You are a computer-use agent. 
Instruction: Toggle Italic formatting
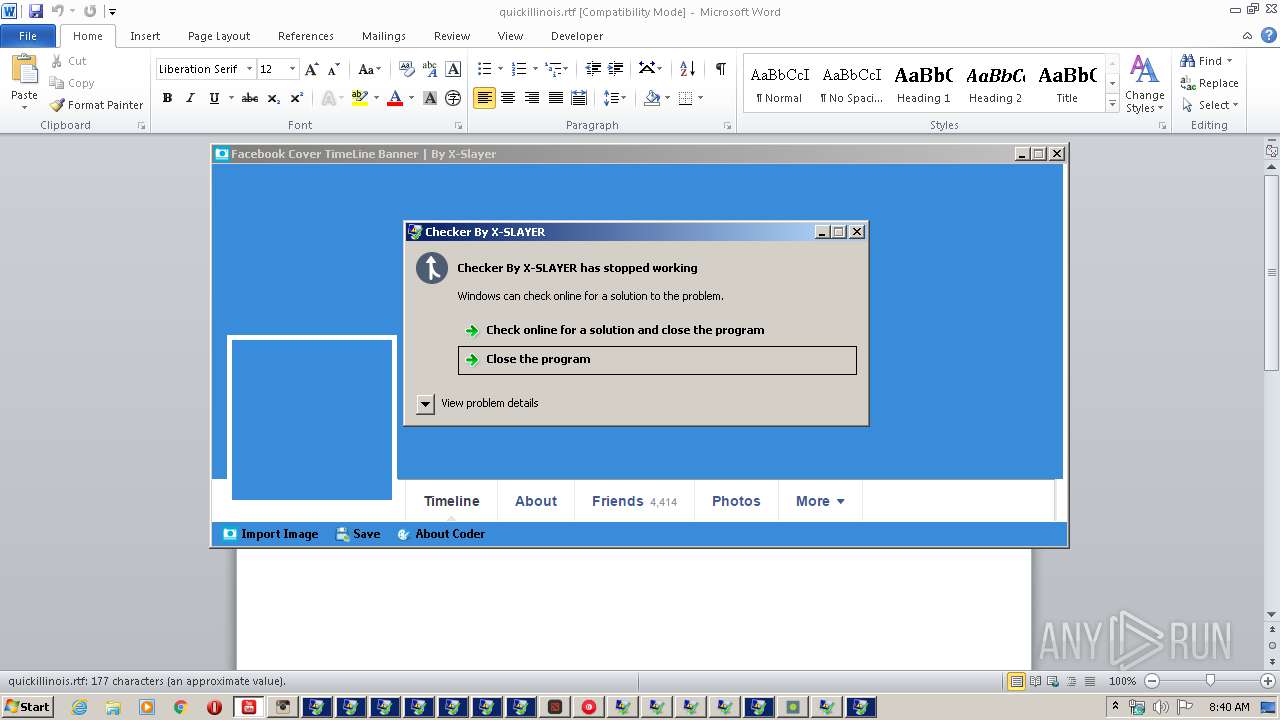[190, 98]
